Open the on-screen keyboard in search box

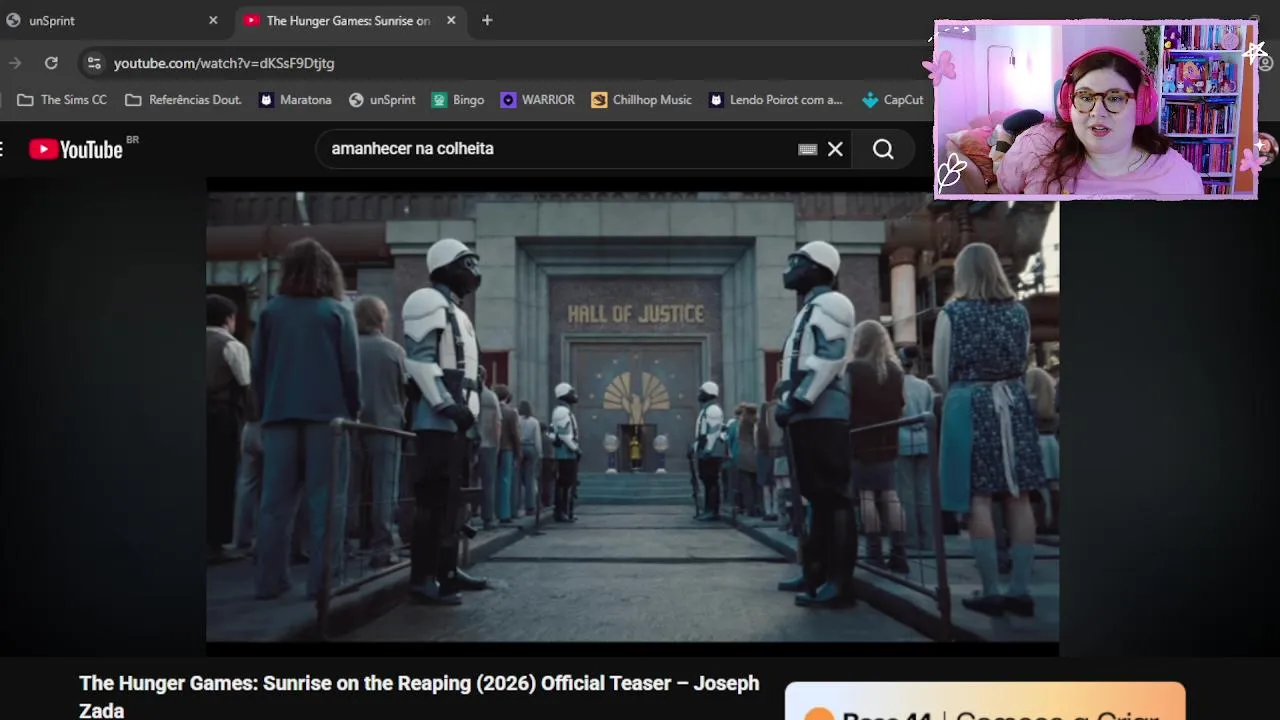click(x=808, y=149)
